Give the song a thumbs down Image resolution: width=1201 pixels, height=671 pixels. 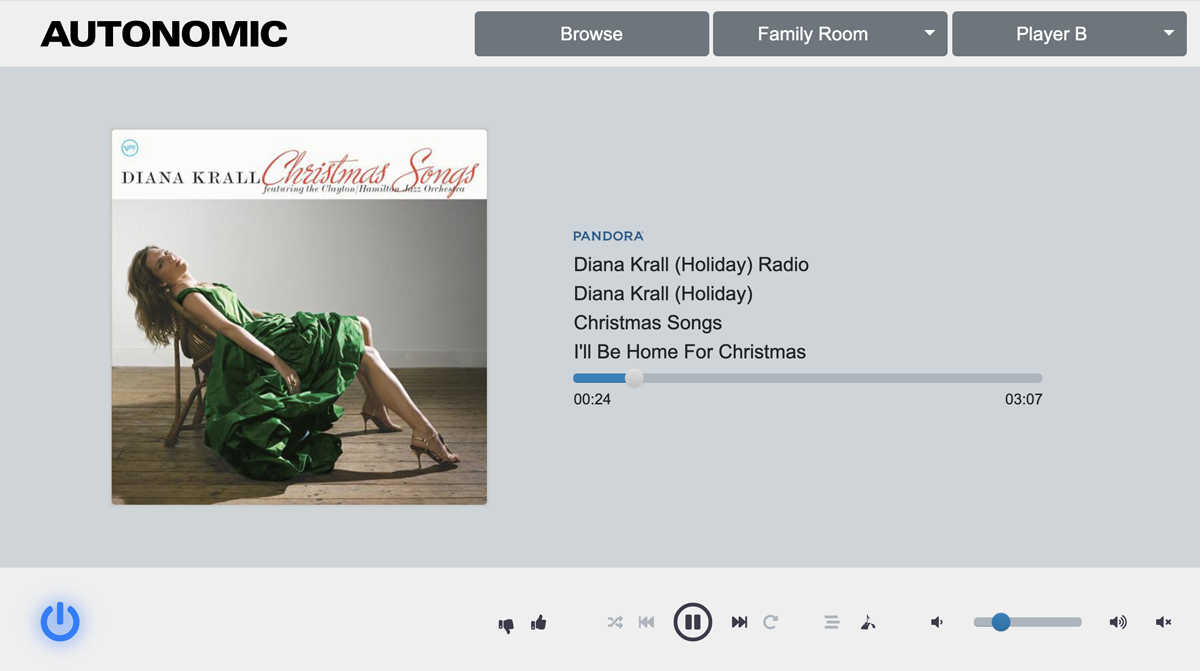click(506, 624)
